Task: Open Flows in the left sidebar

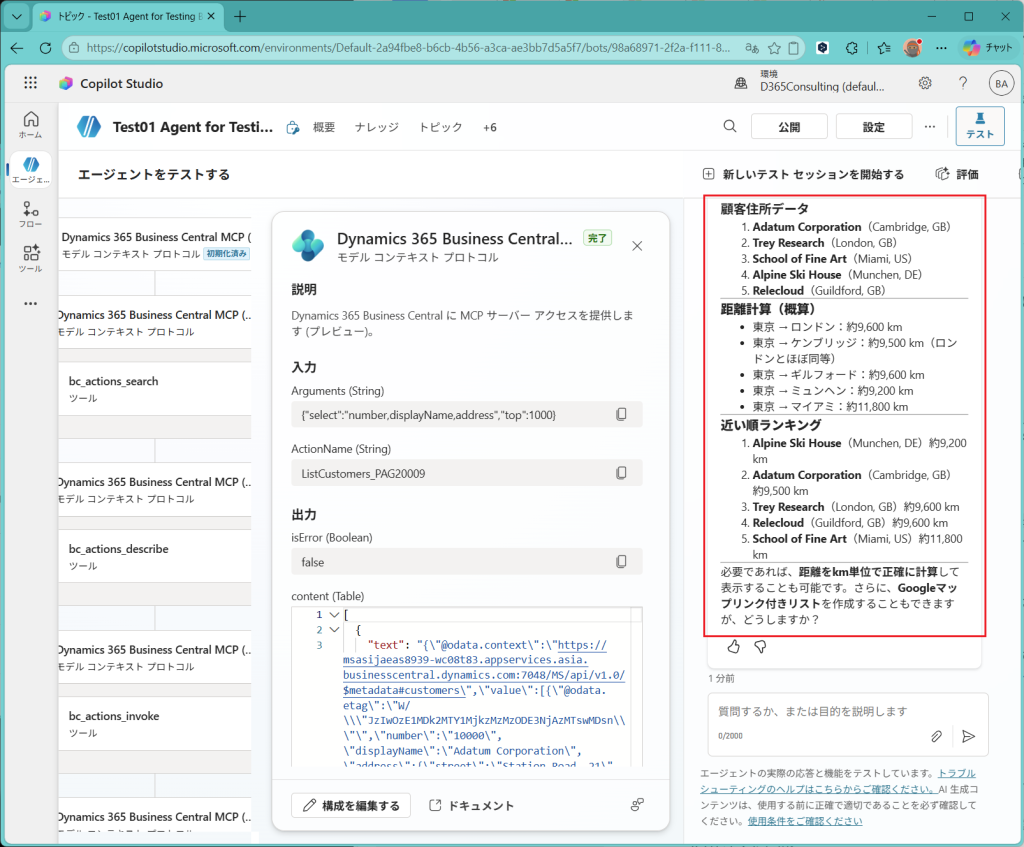Action: tap(30, 214)
